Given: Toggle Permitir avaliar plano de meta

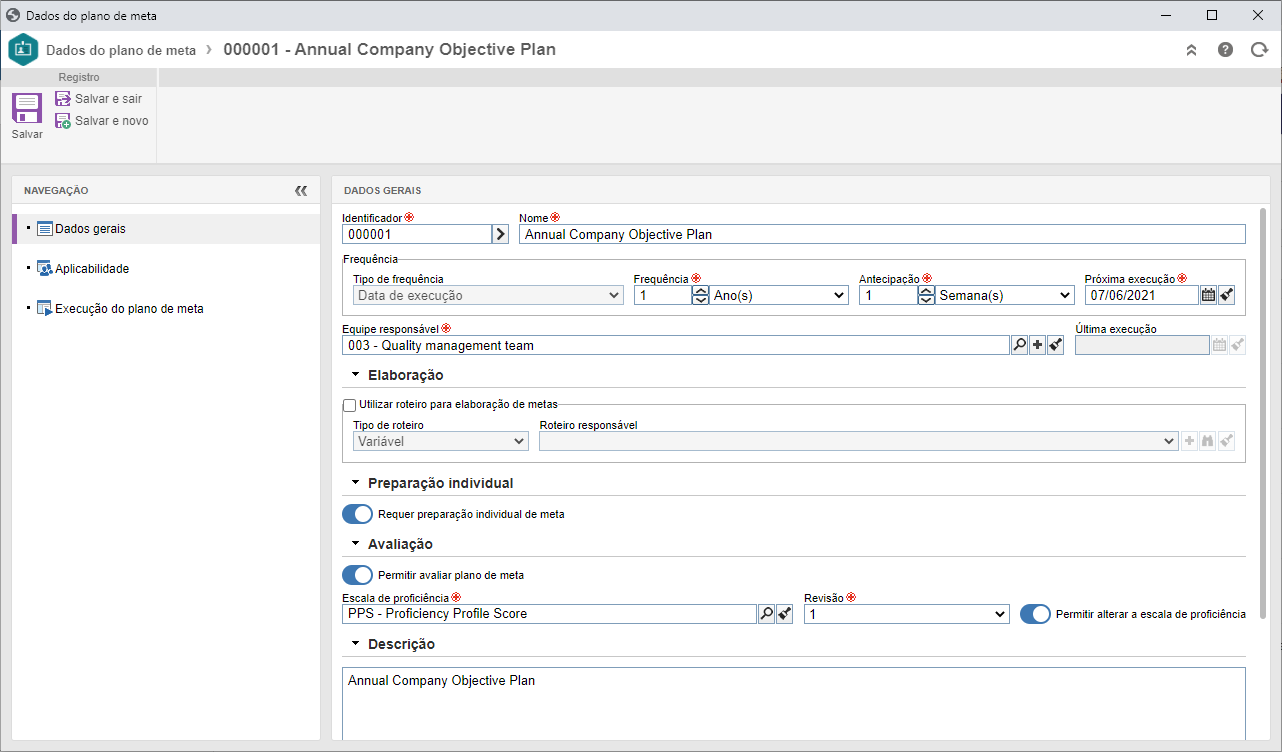Looking at the screenshot, I should tap(357, 575).
